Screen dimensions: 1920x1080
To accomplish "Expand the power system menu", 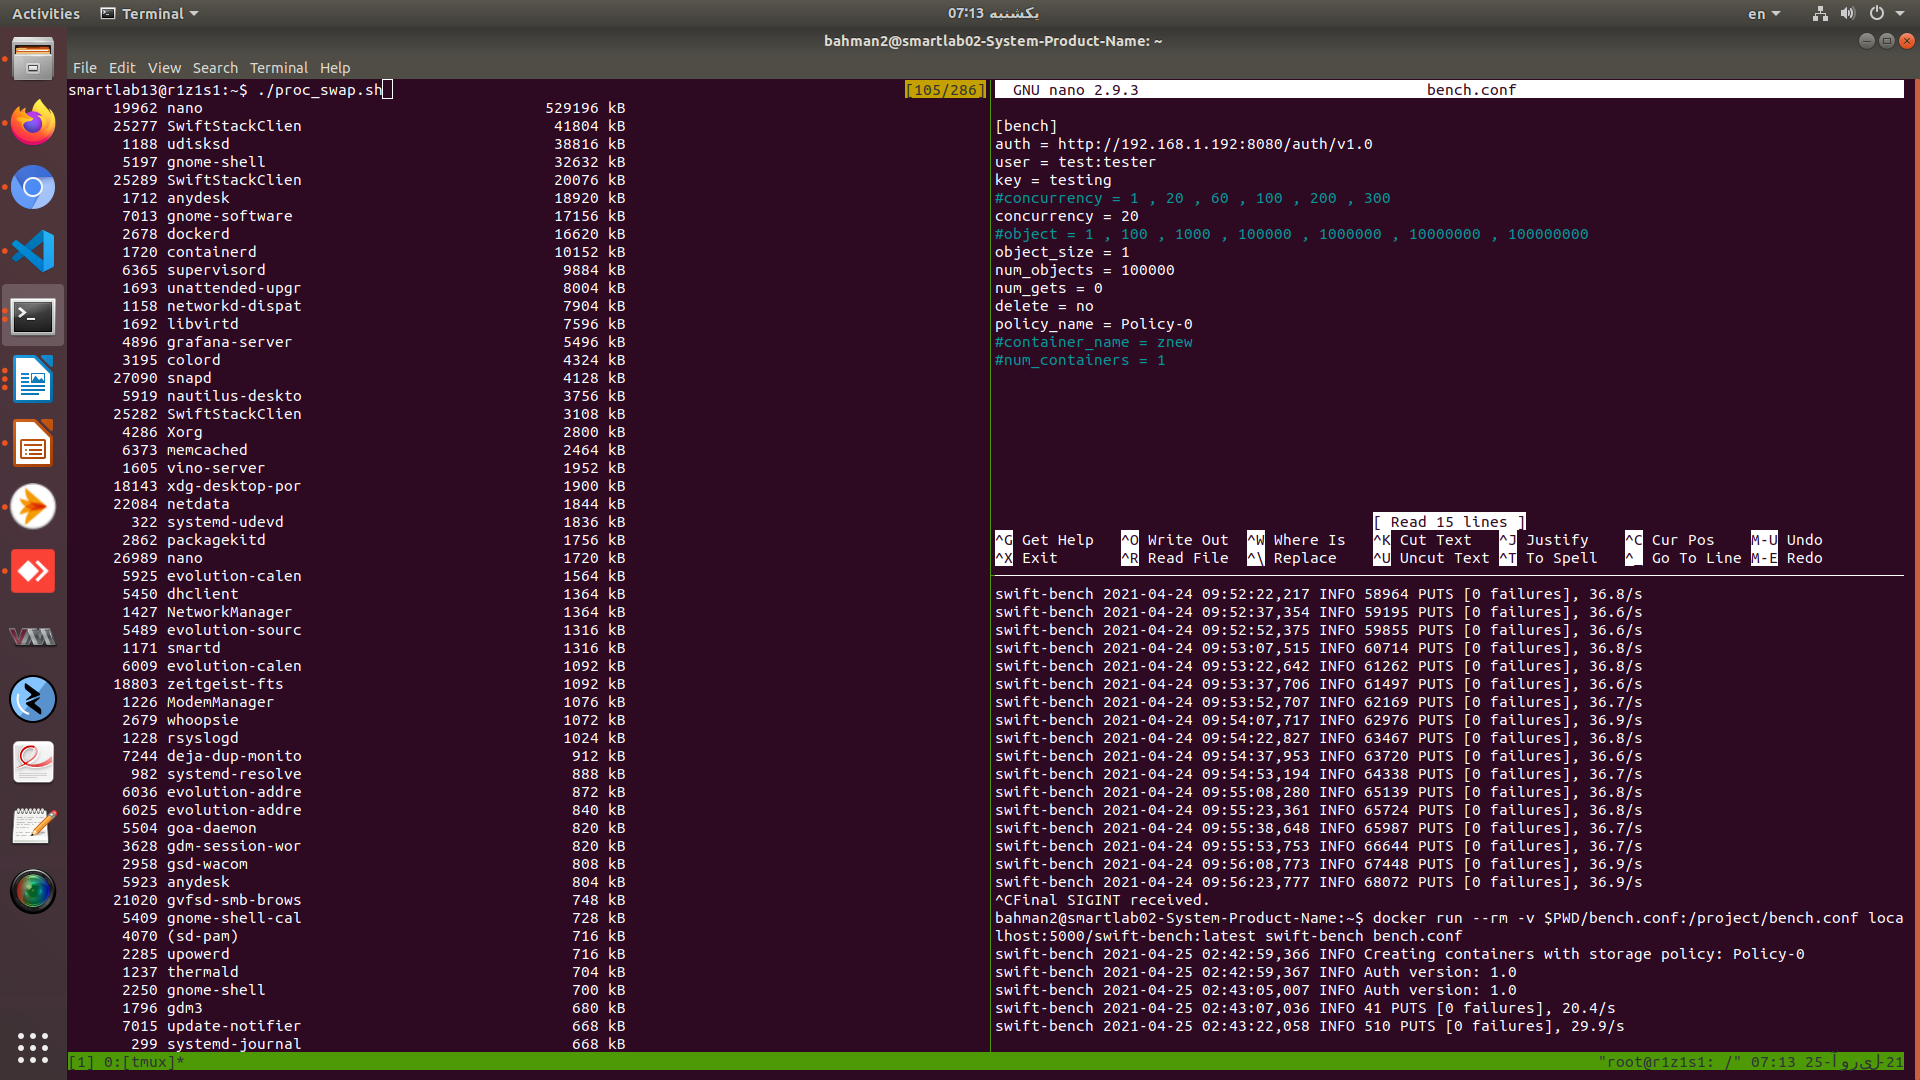I will pyautogui.click(x=1886, y=14).
